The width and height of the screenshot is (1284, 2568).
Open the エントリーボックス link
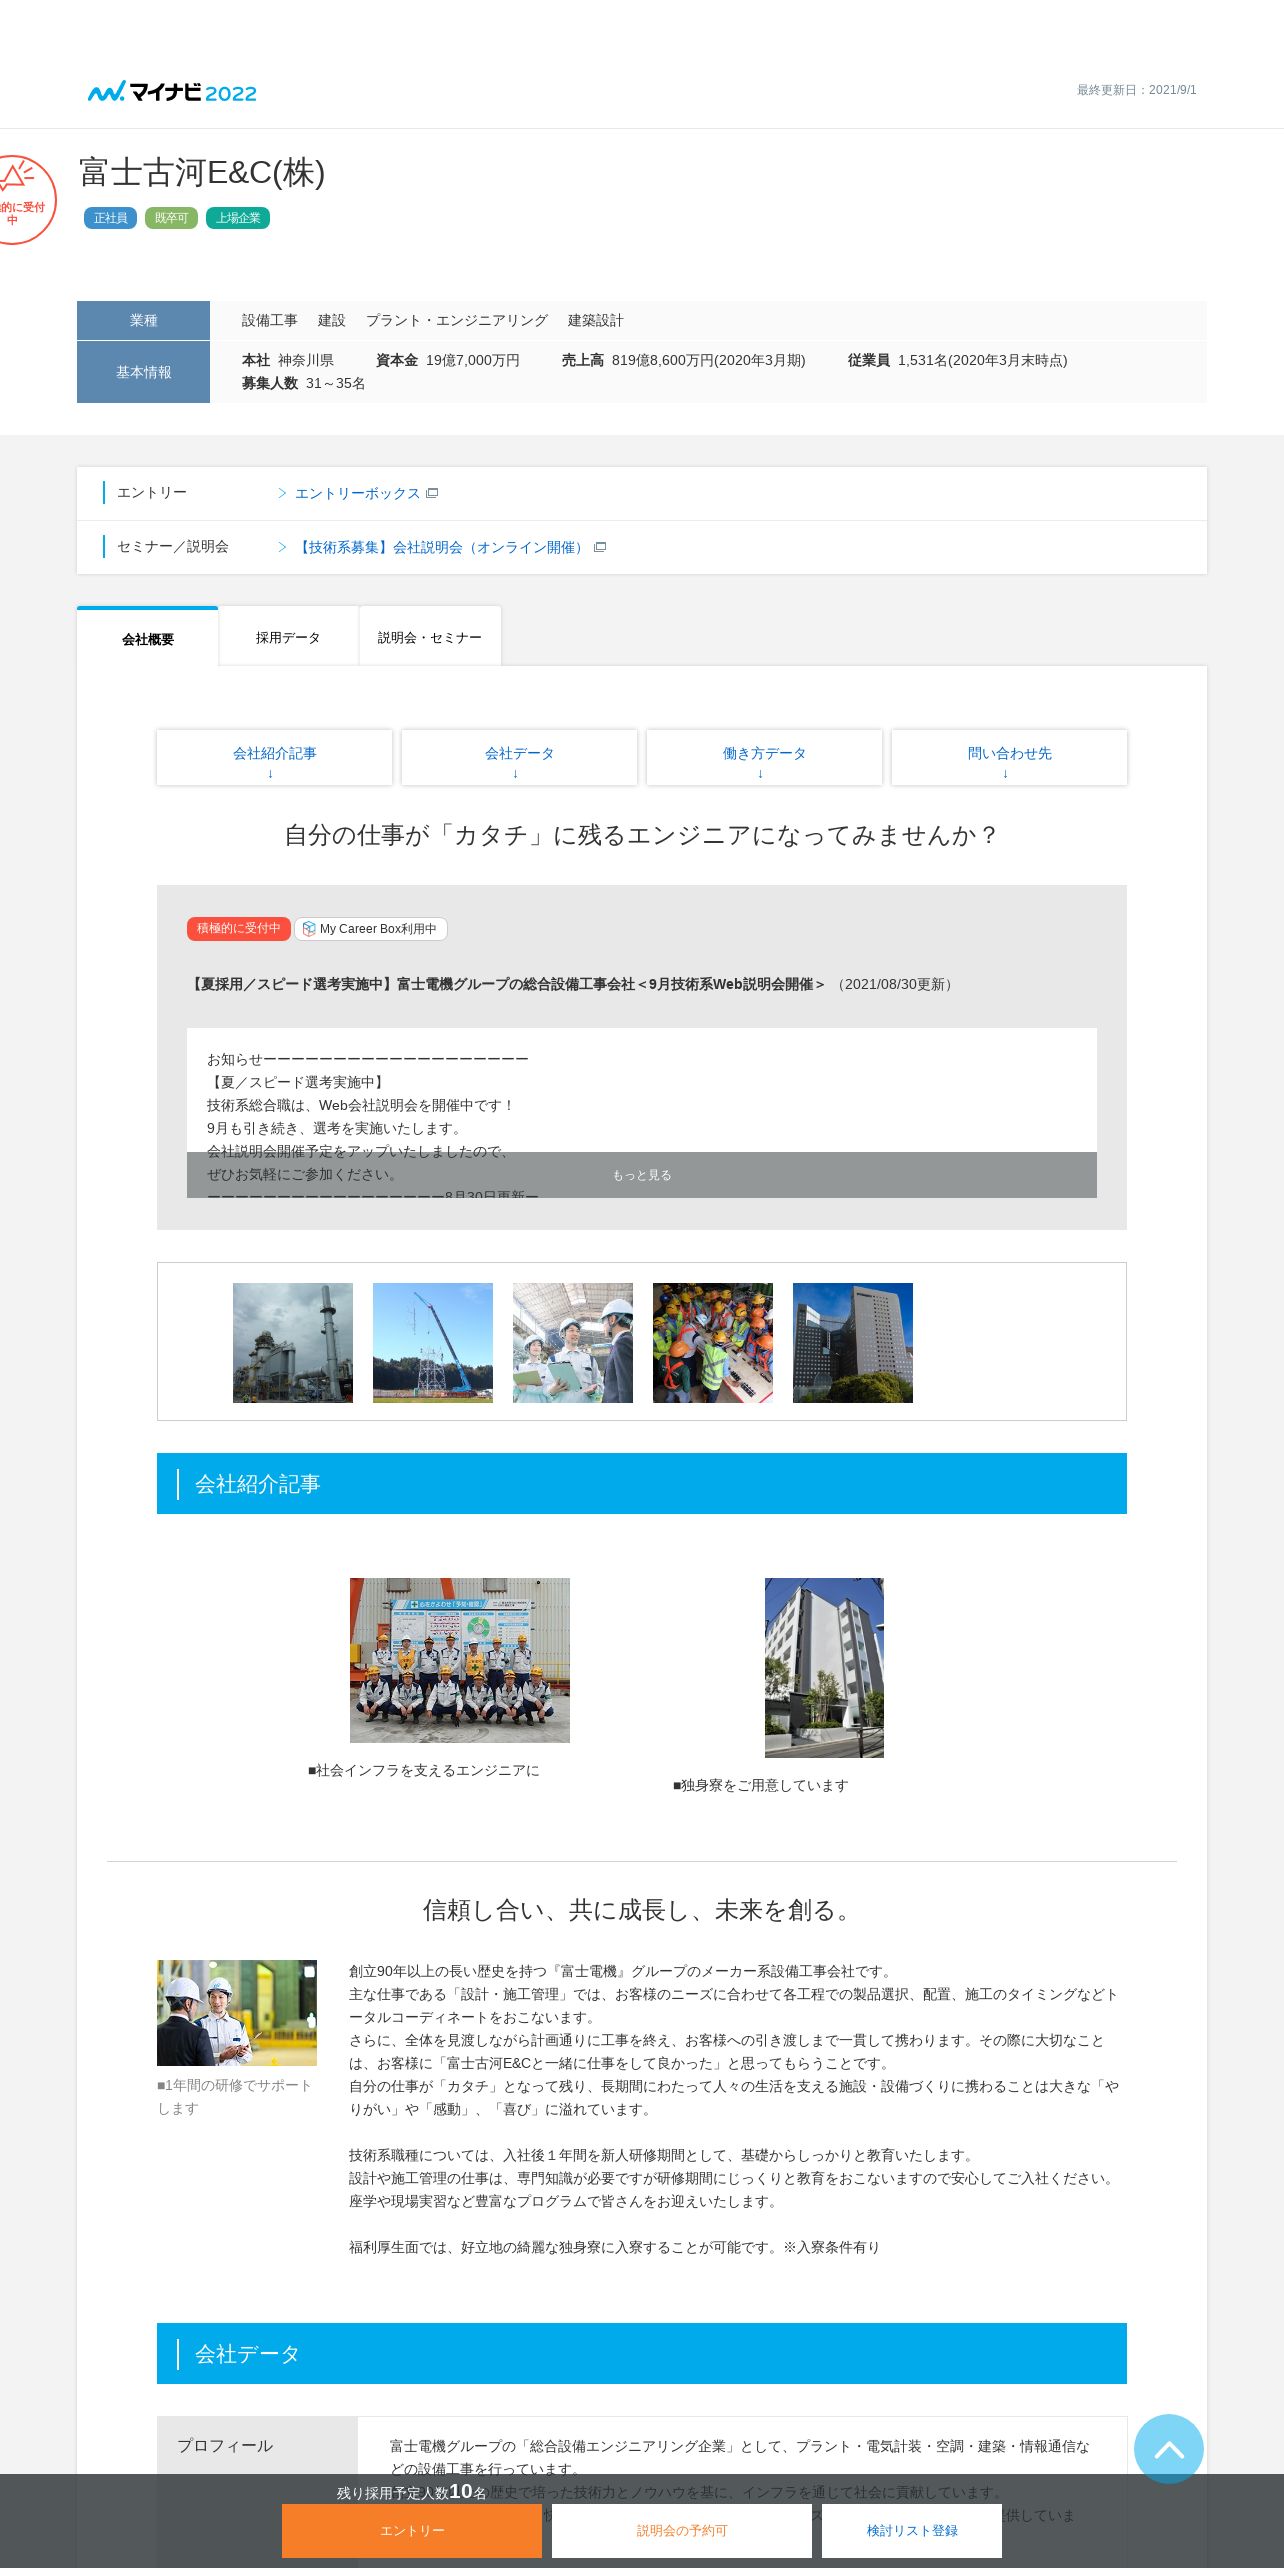(357, 493)
